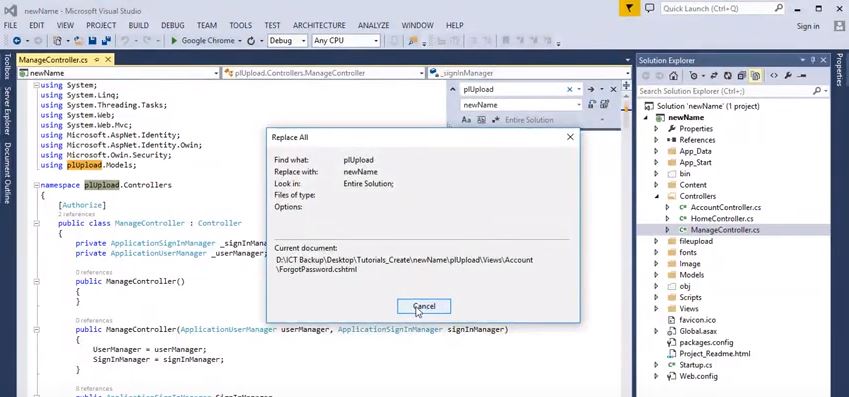Screen dimensions: 849x397
Task: Open the Server Explorer side tab
Action: tap(7, 110)
